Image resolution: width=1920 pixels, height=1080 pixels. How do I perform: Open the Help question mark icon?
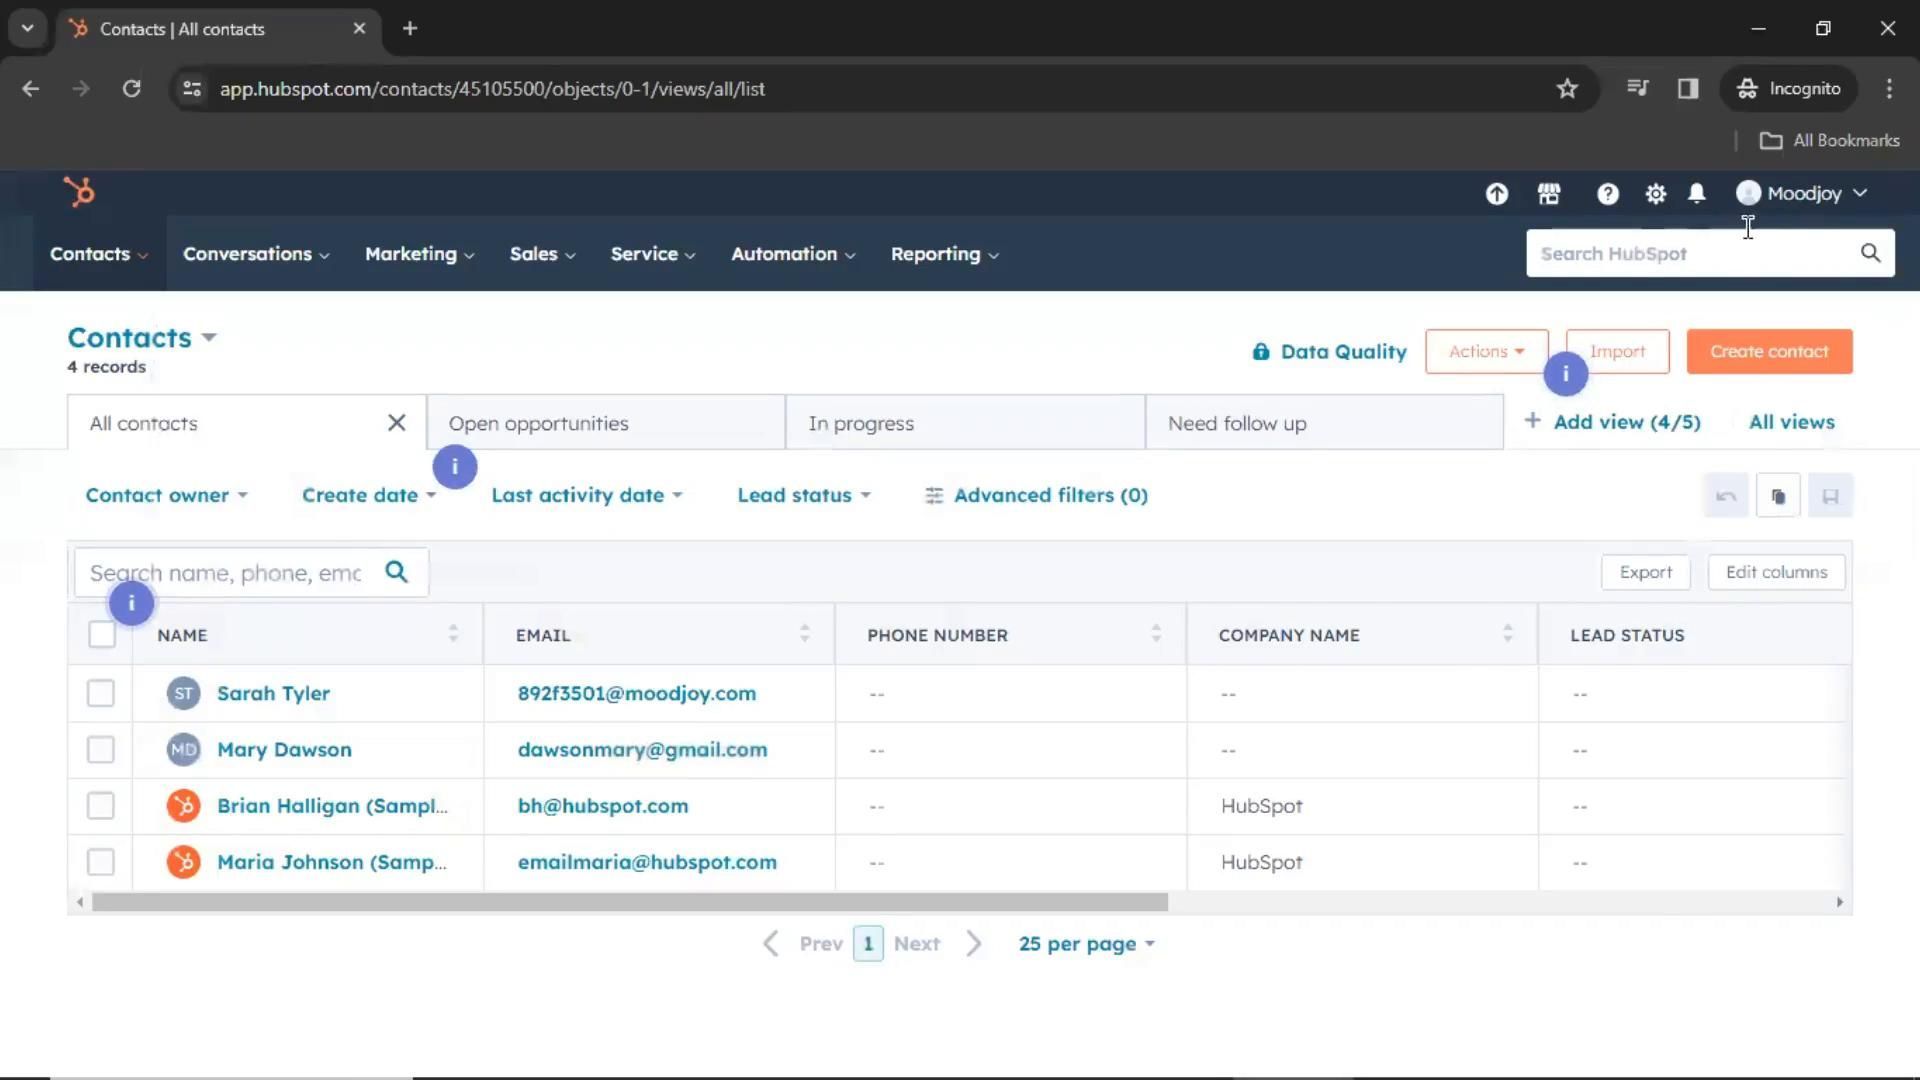point(1607,194)
